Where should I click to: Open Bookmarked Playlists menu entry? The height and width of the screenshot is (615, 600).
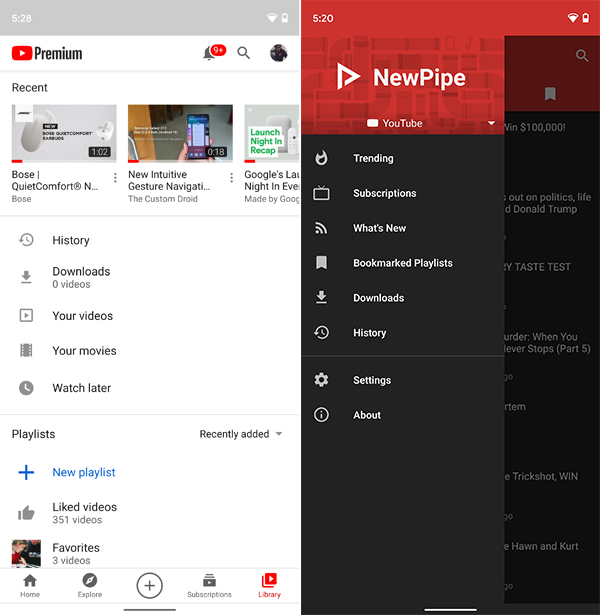click(403, 263)
